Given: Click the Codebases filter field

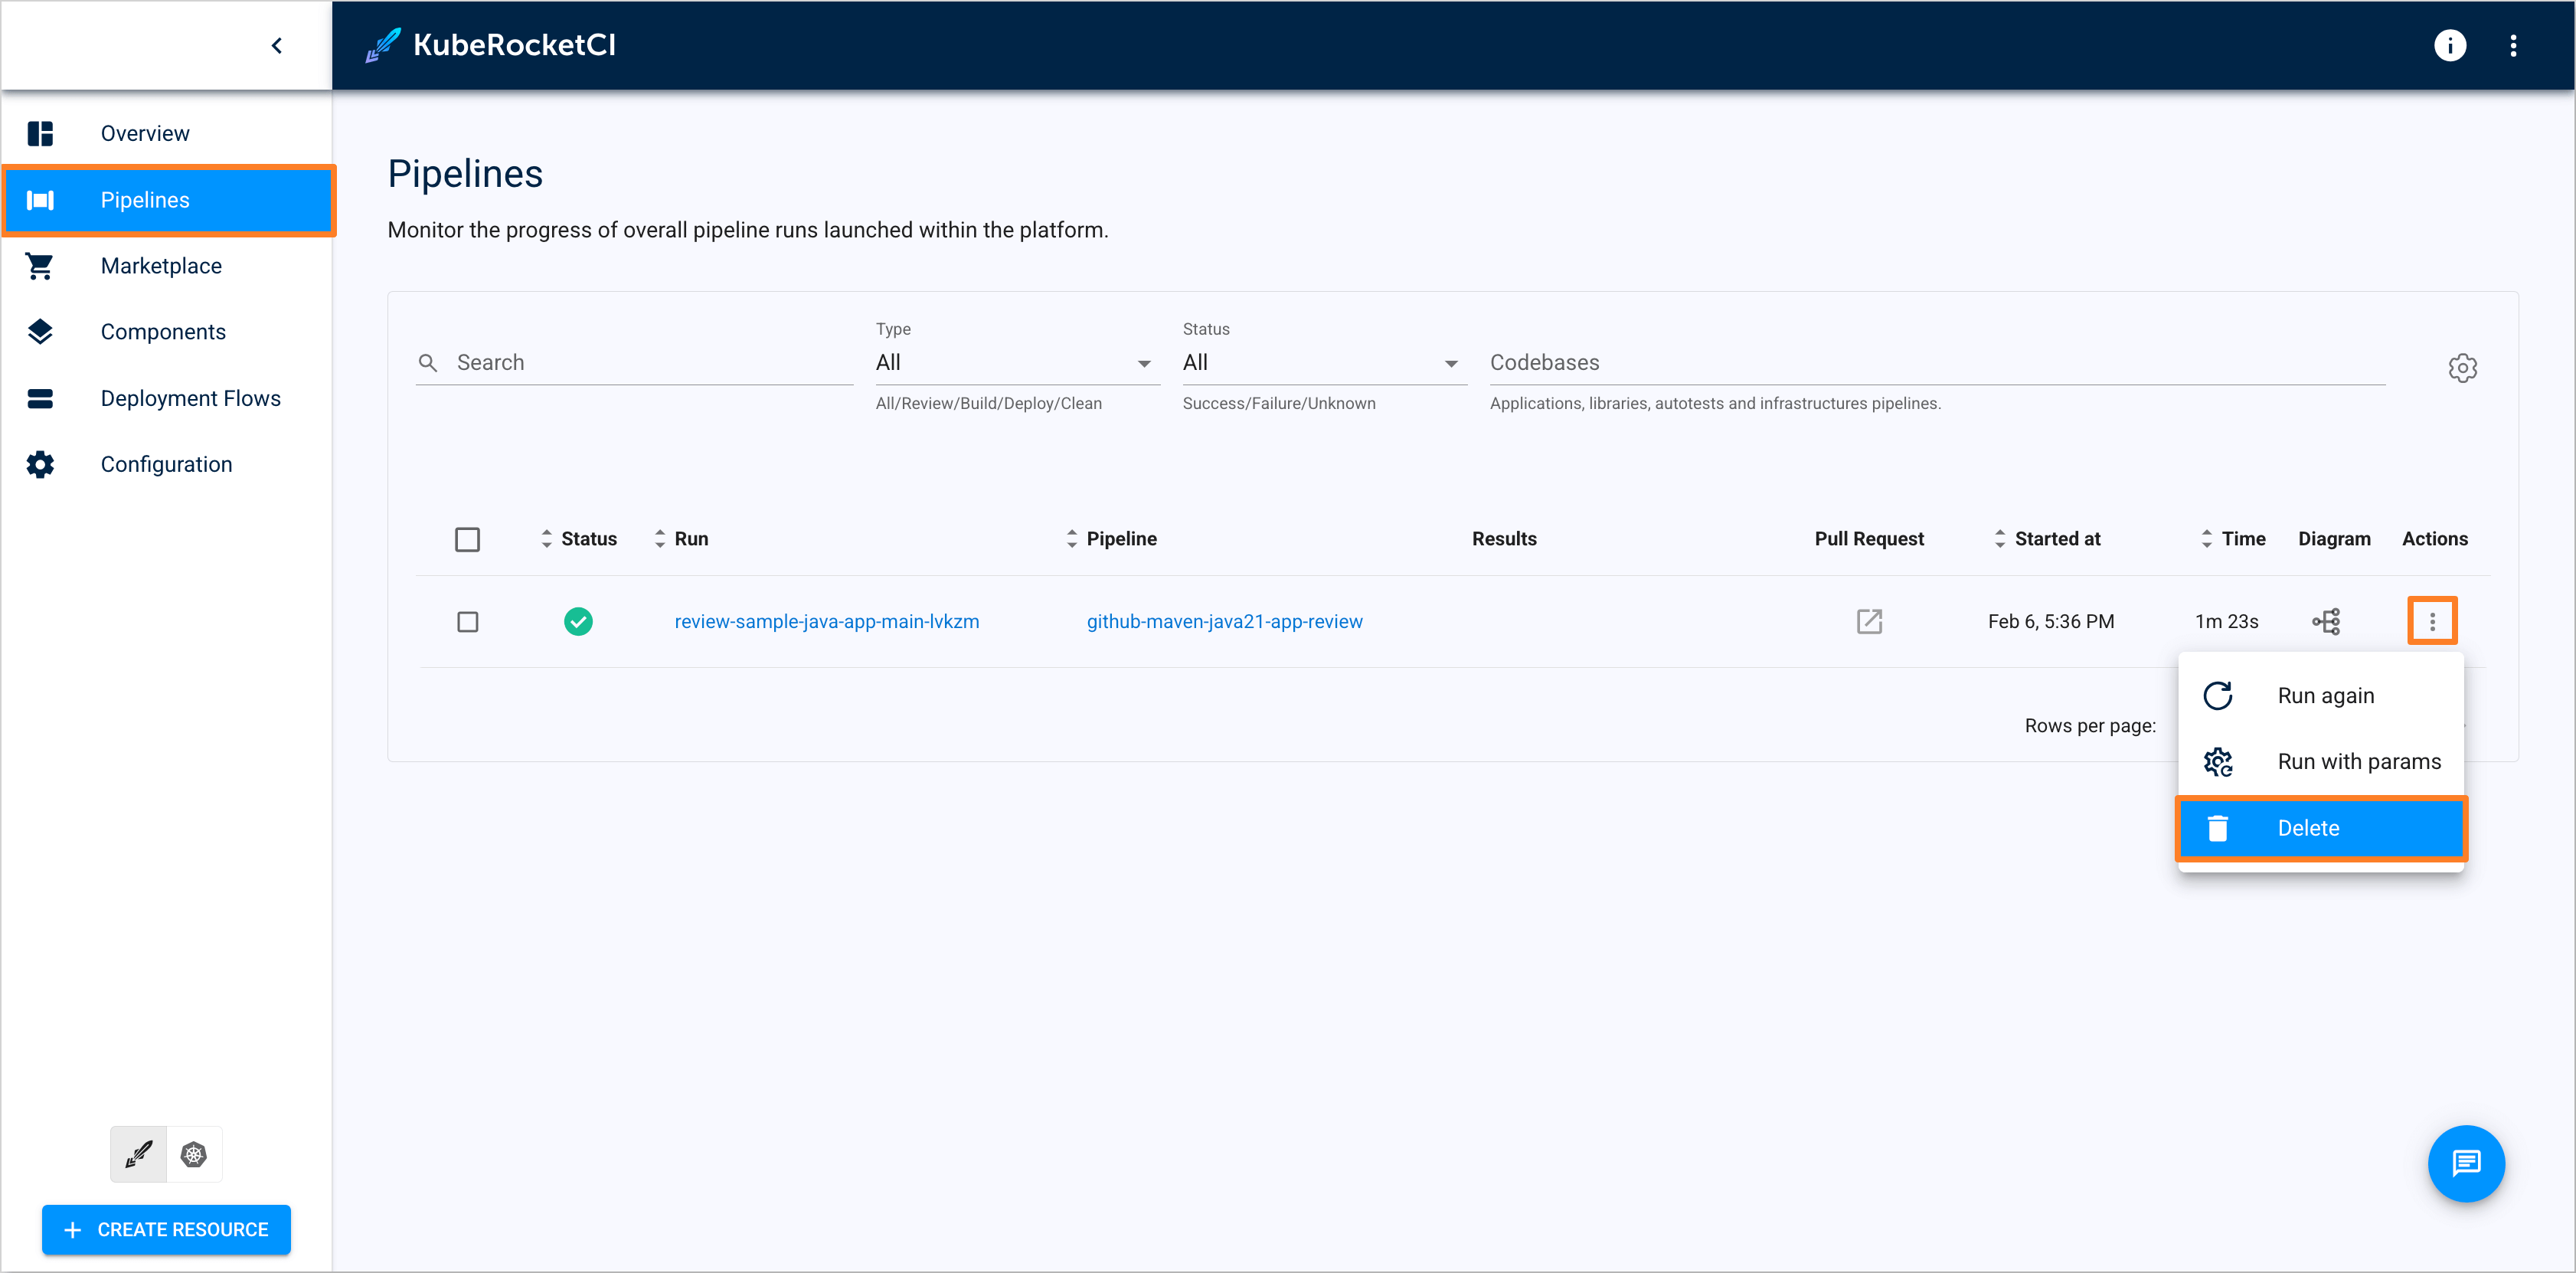Looking at the screenshot, I should point(1935,363).
